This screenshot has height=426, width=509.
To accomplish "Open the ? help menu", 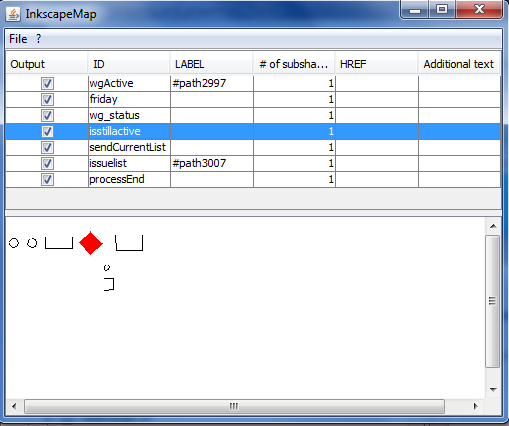I will point(38,39).
